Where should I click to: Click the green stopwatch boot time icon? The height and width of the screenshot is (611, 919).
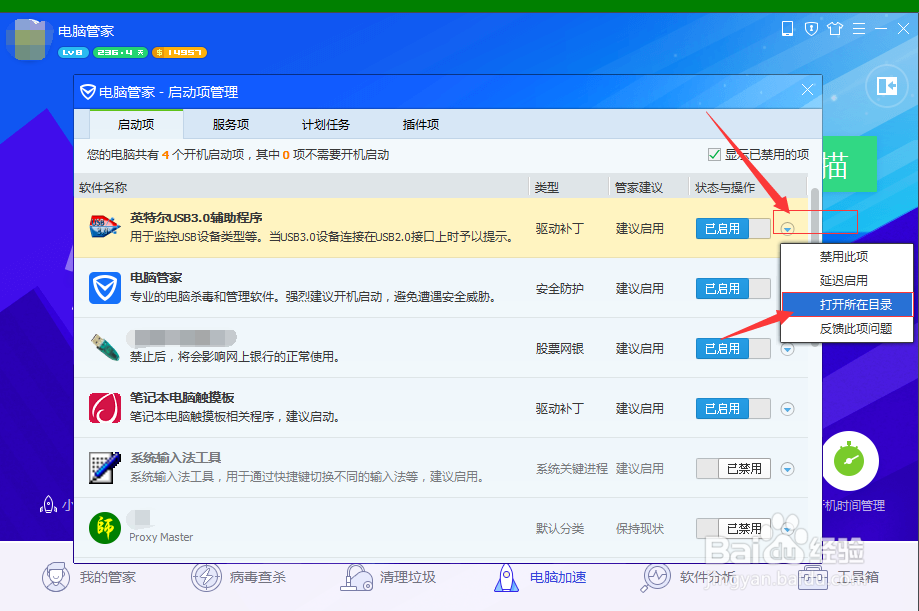pyautogui.click(x=849, y=461)
